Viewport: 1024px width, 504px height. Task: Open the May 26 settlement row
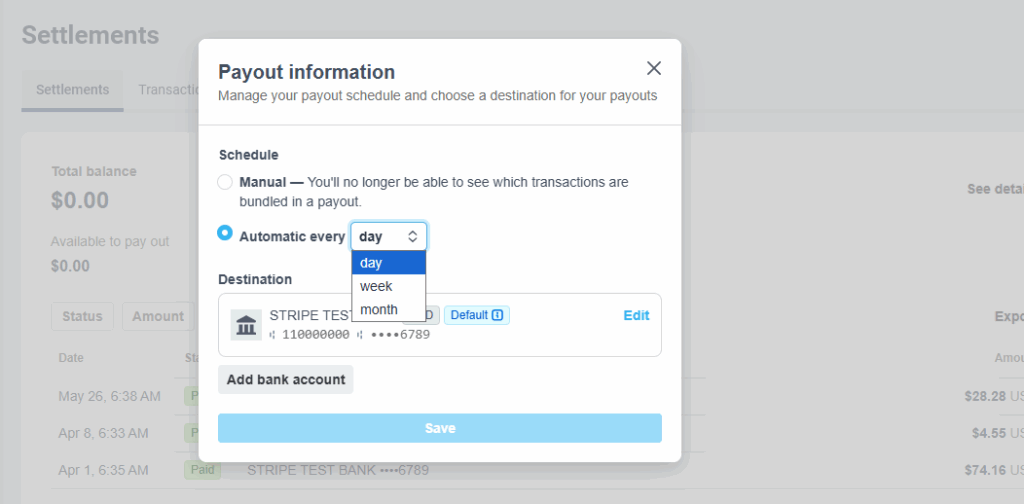109,396
